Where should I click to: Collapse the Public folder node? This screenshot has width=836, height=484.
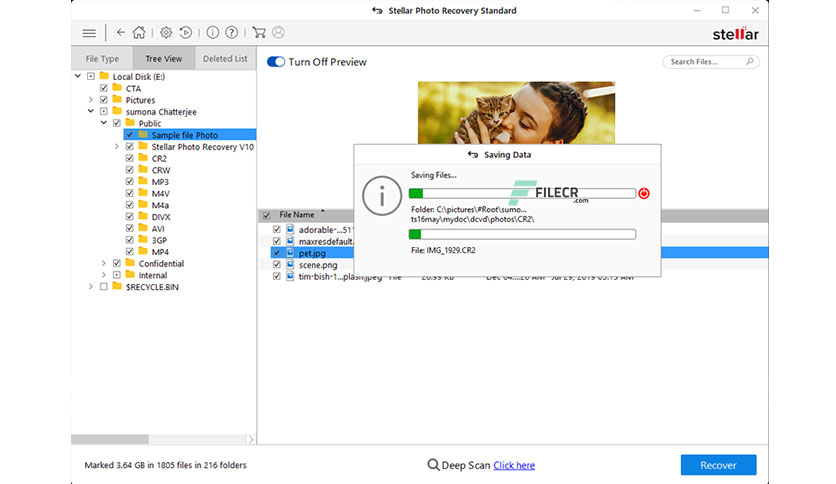coord(104,123)
